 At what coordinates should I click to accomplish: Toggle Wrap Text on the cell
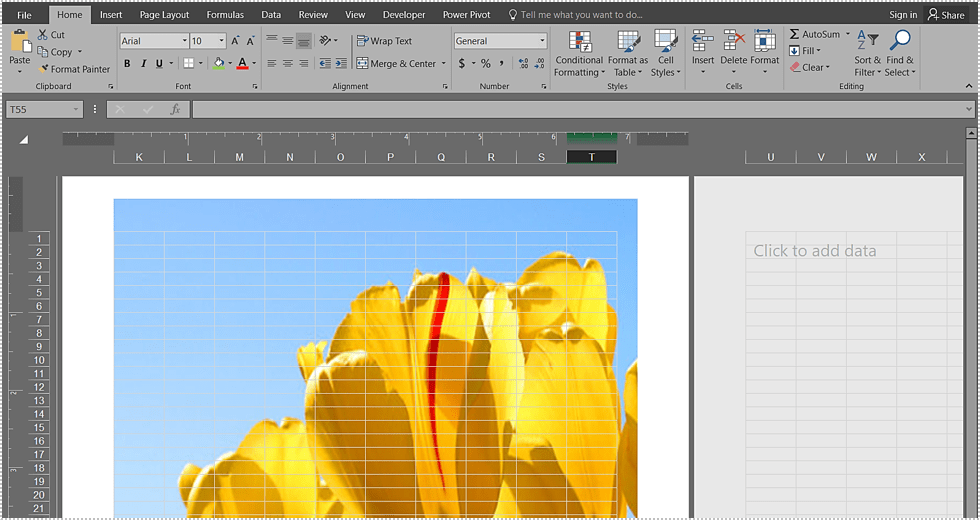pyautogui.click(x=384, y=41)
